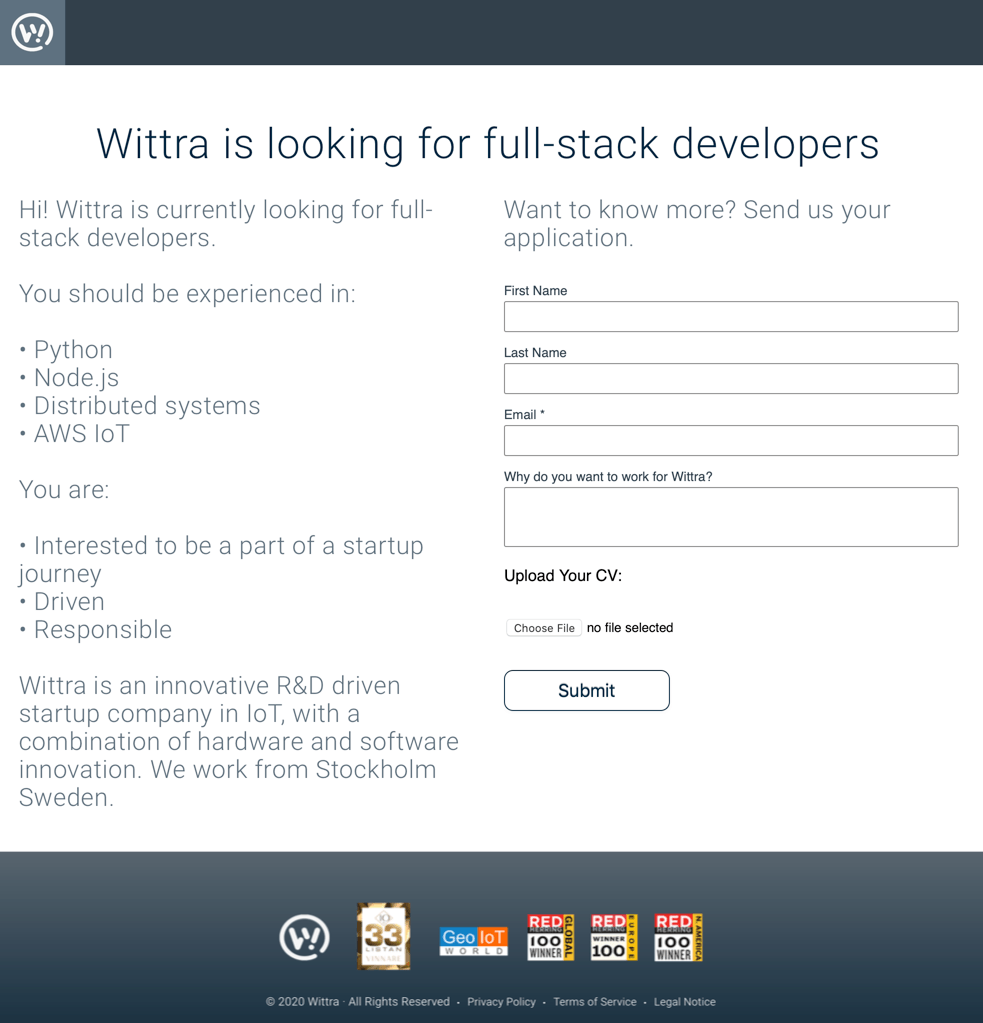Click the 'You should be experienced in:' text

(187, 294)
